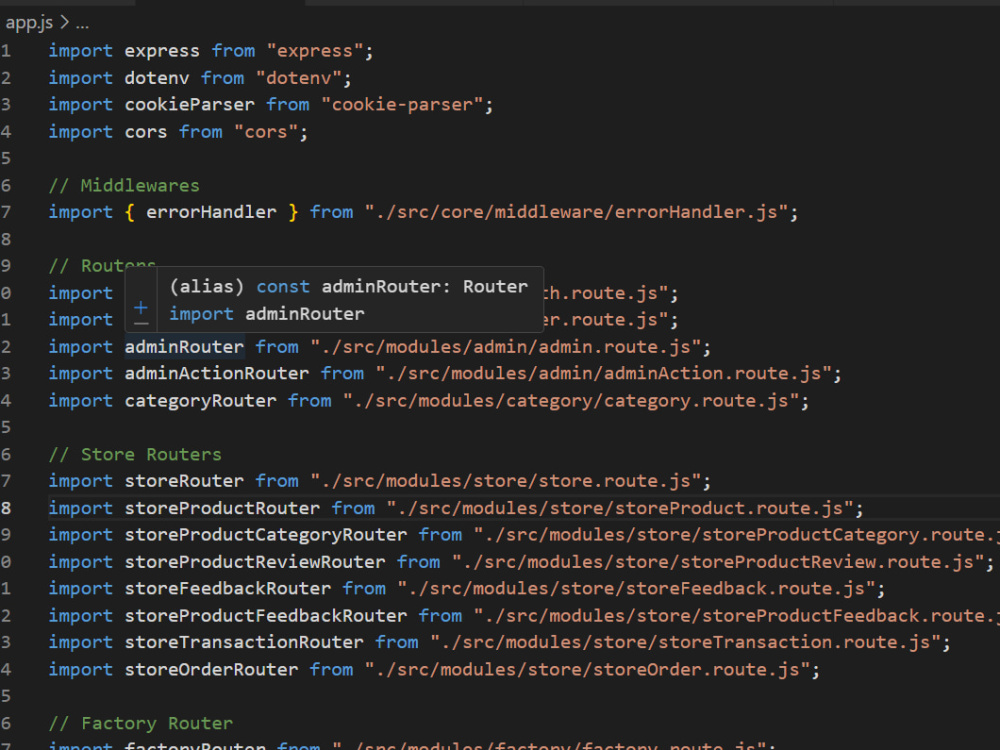Click the // Middlewares comment
This screenshot has height=750, width=1000.
tap(124, 186)
